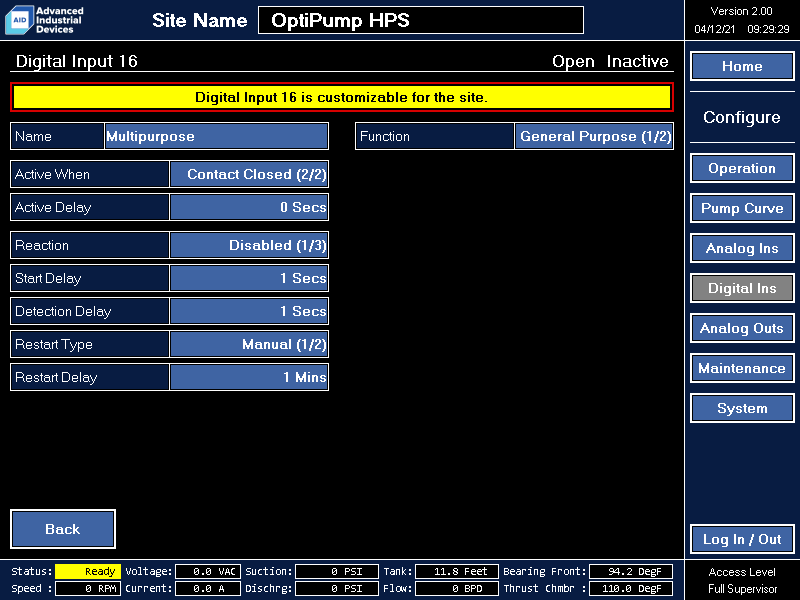Edit the Site Name field OptiPump HPS
Screen dimensions: 800x600
[421, 20]
